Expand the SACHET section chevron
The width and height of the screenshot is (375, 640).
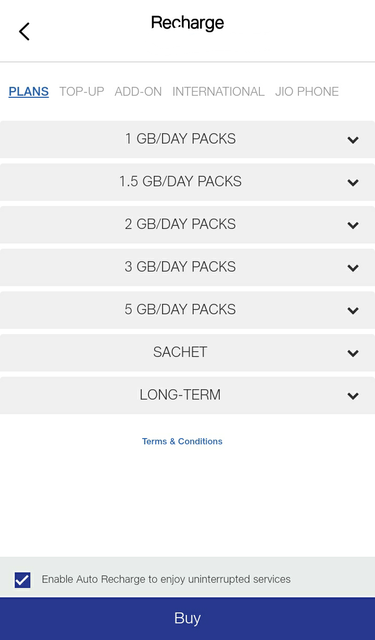coord(353,353)
